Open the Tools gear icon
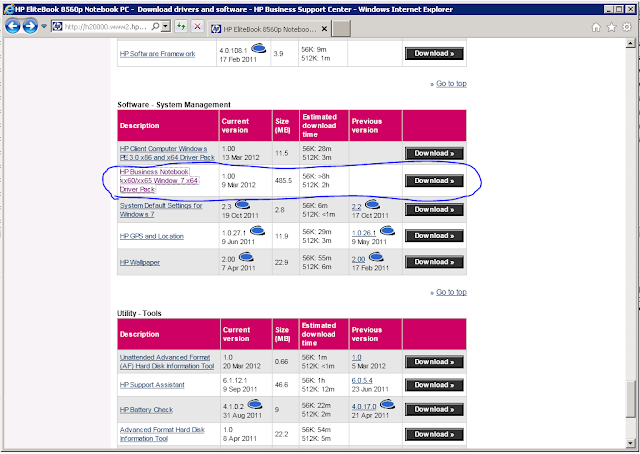This screenshot has width=640, height=454. coord(627,27)
